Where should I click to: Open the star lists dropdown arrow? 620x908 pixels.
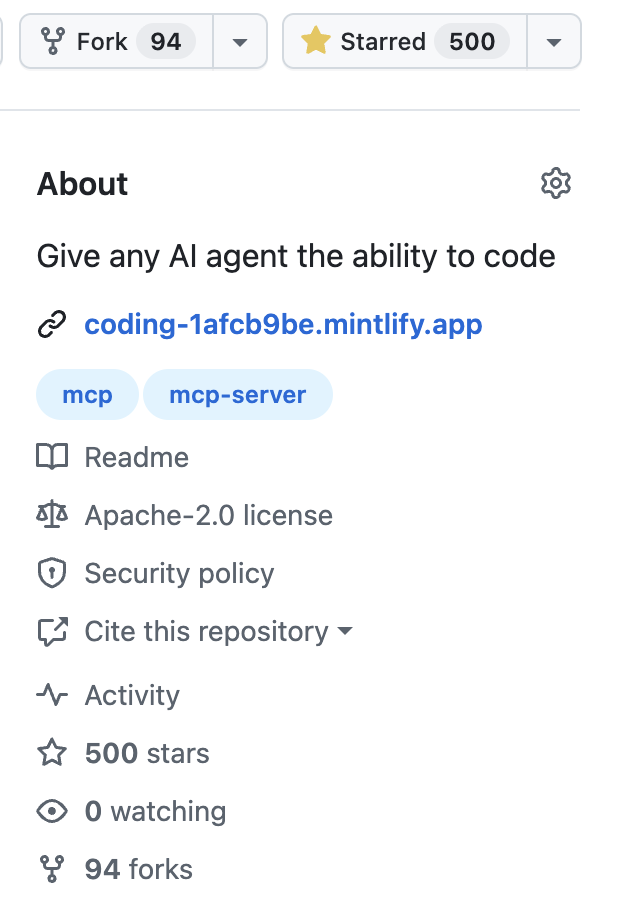click(x=553, y=41)
